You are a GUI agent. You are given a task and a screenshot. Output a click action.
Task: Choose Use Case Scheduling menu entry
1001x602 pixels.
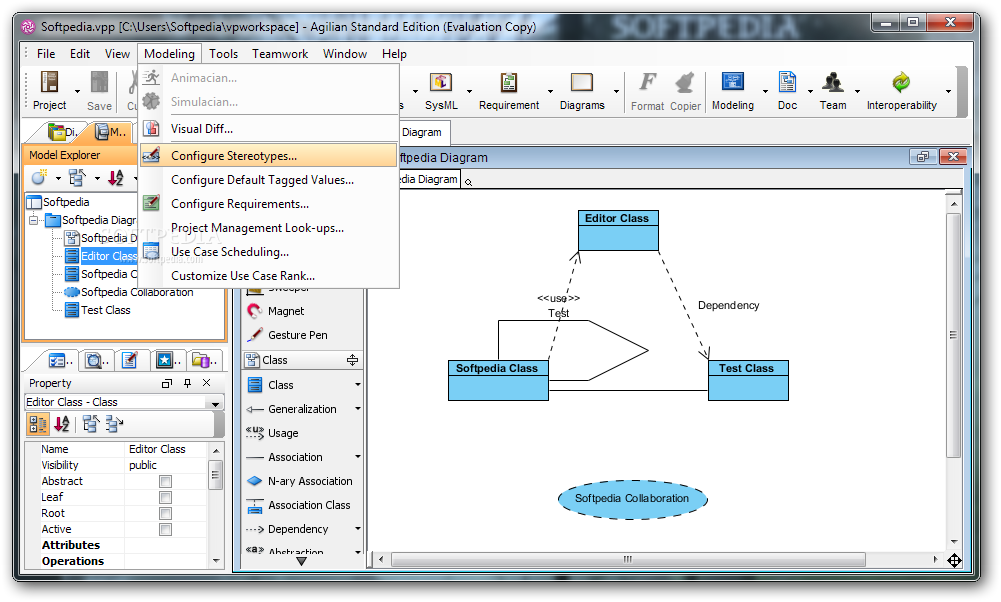[269, 252]
